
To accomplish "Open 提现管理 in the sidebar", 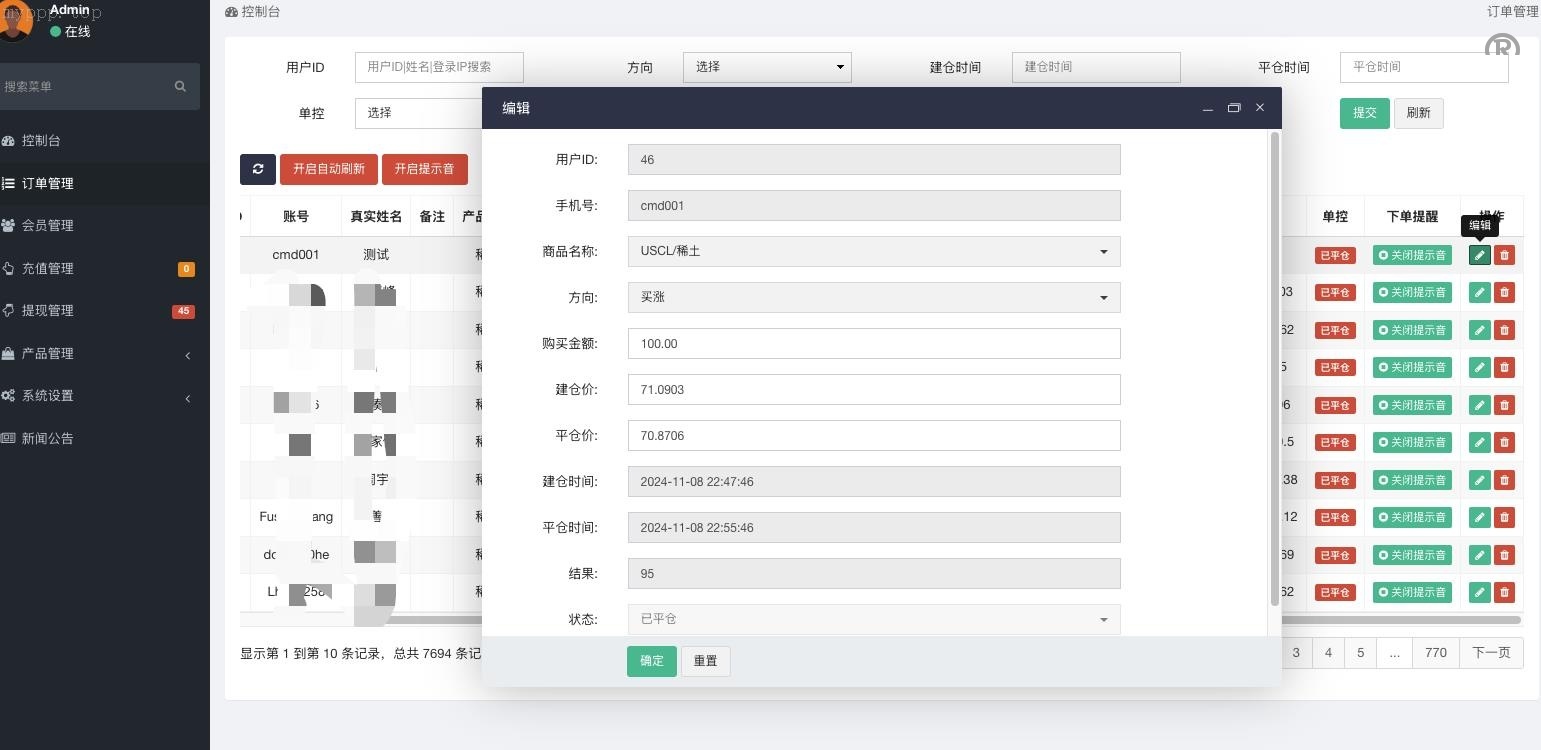I will [x=48, y=311].
